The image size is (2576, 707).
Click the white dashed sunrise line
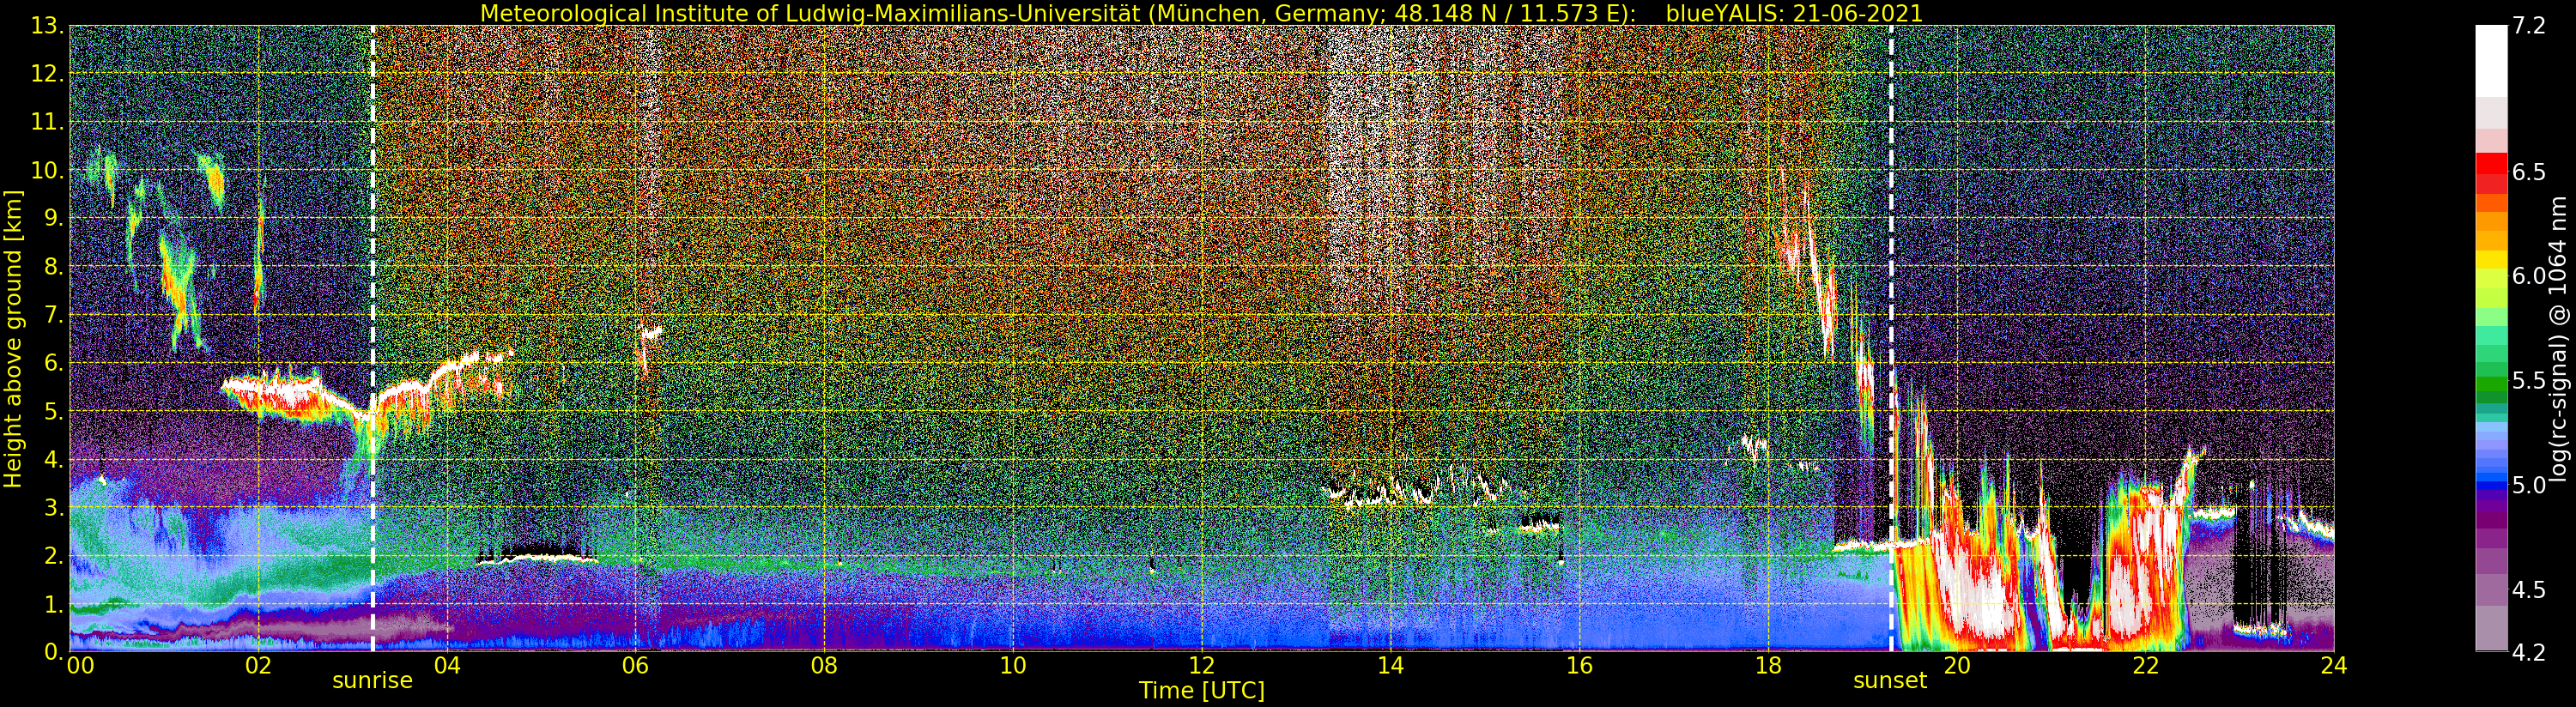click(372, 338)
